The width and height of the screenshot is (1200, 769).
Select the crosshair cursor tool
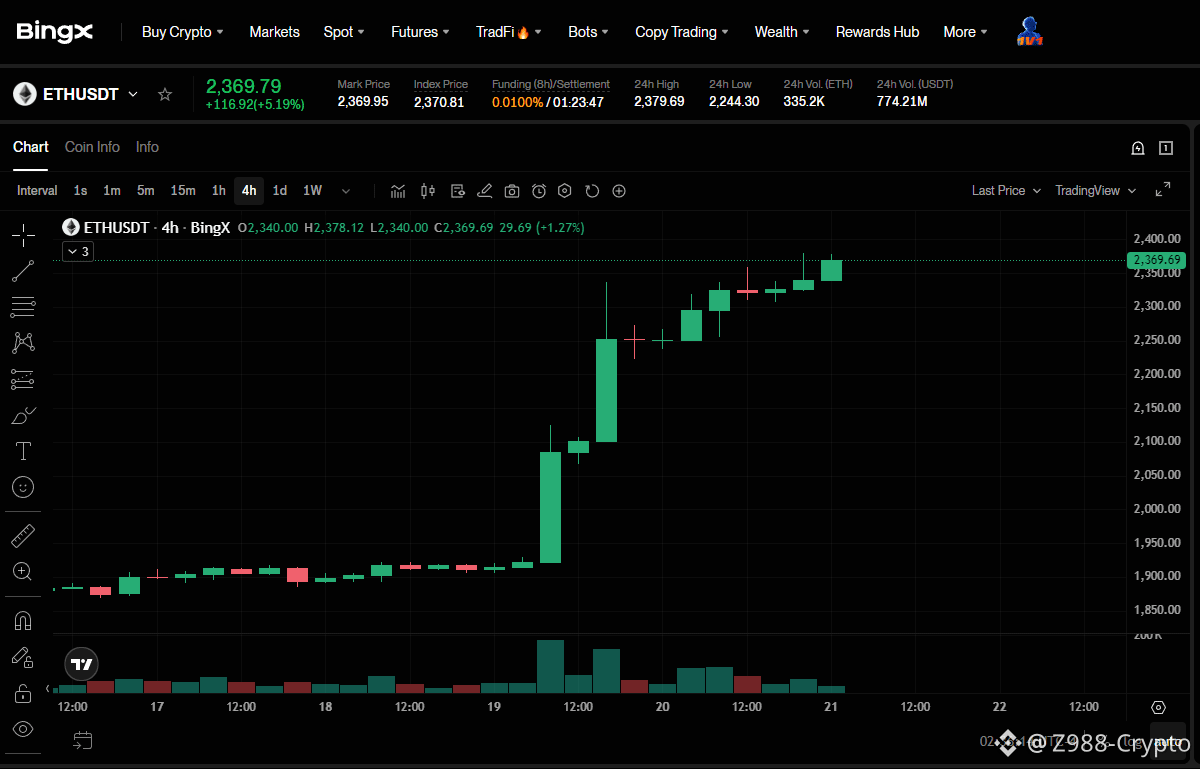pyautogui.click(x=23, y=236)
